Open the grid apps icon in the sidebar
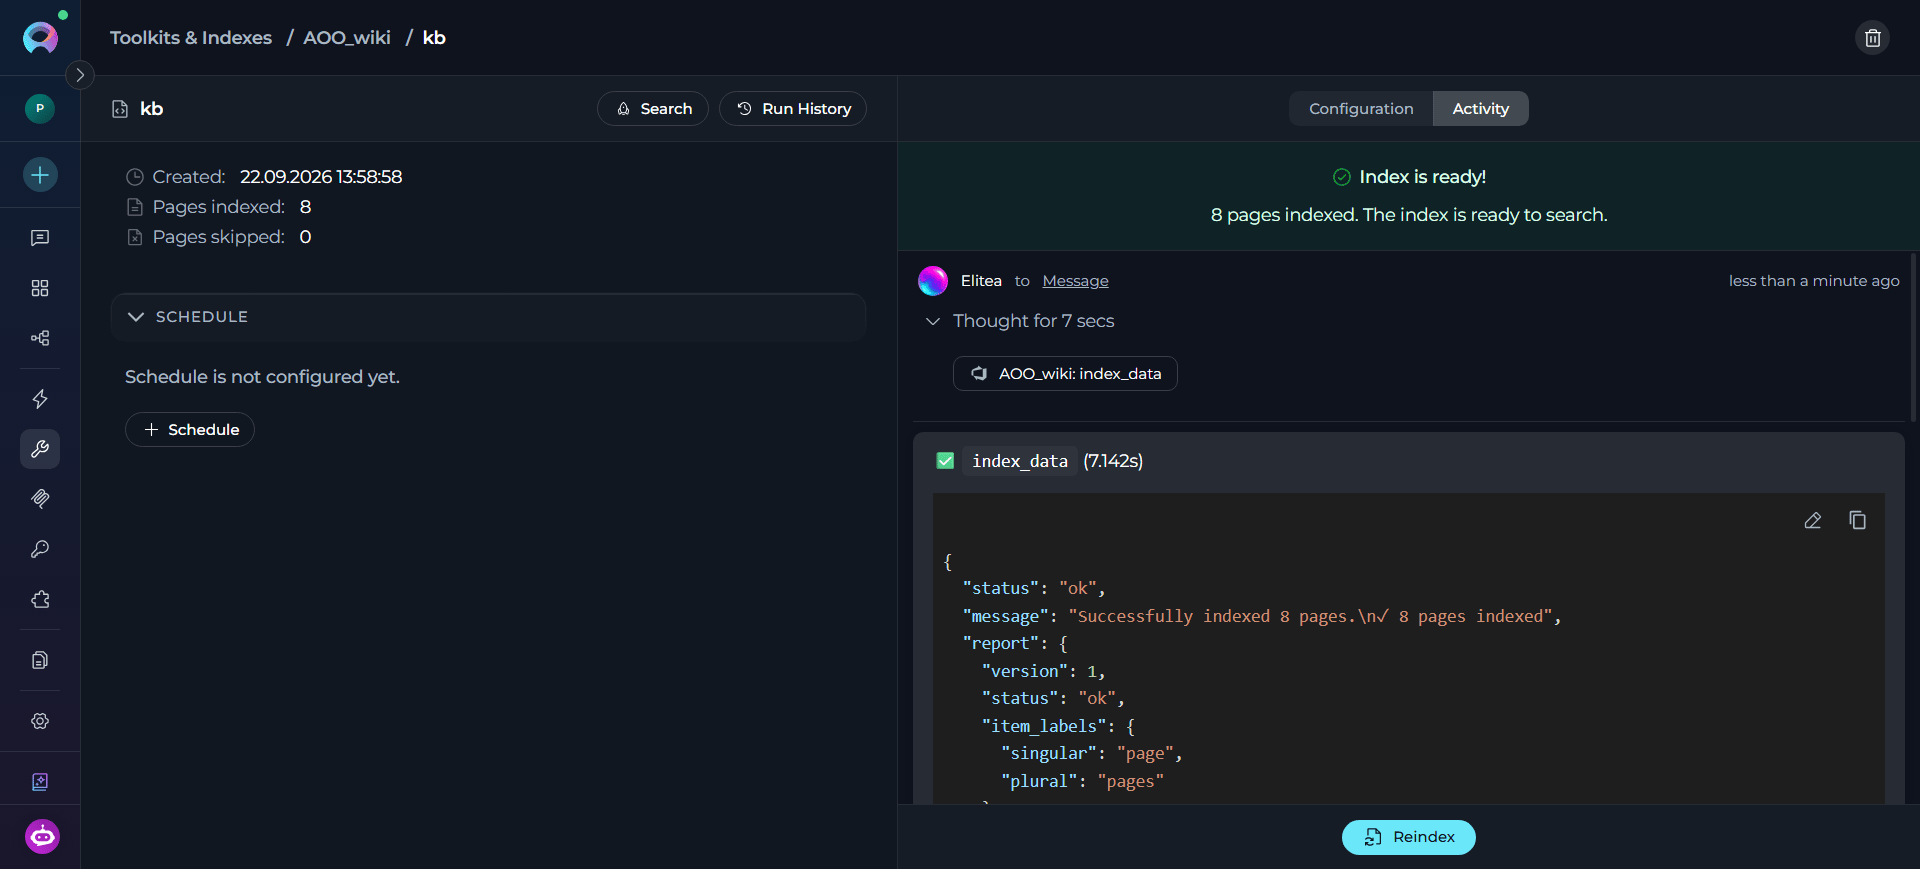Screen dimensions: 1920x869 [x=40, y=288]
